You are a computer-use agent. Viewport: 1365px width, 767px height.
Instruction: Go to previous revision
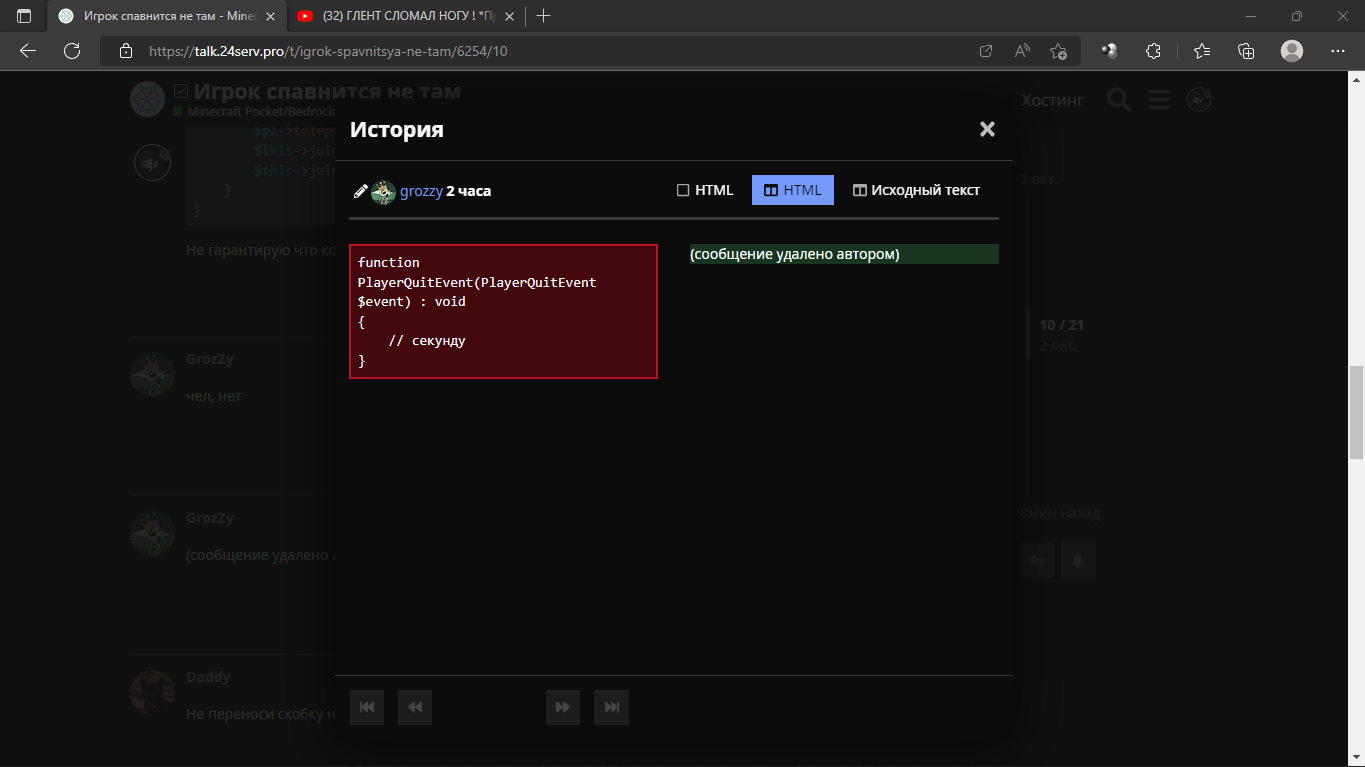coord(415,707)
